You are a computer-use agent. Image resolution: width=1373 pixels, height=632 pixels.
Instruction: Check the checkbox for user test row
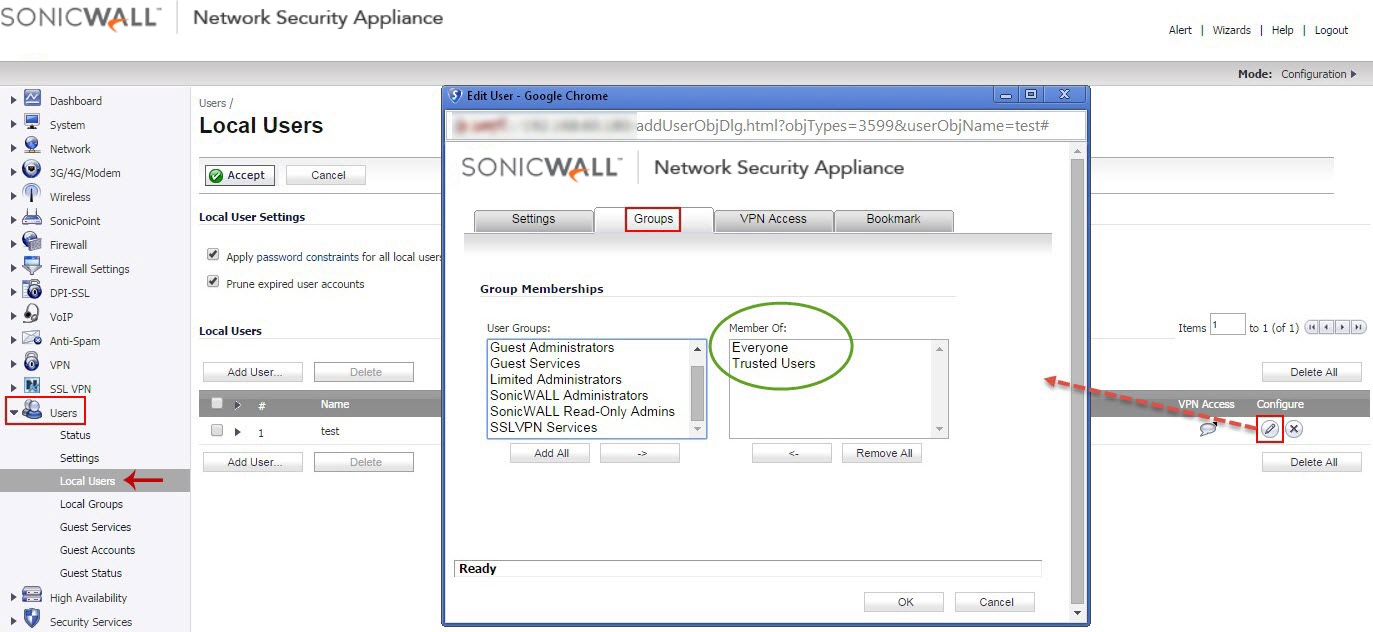217,430
